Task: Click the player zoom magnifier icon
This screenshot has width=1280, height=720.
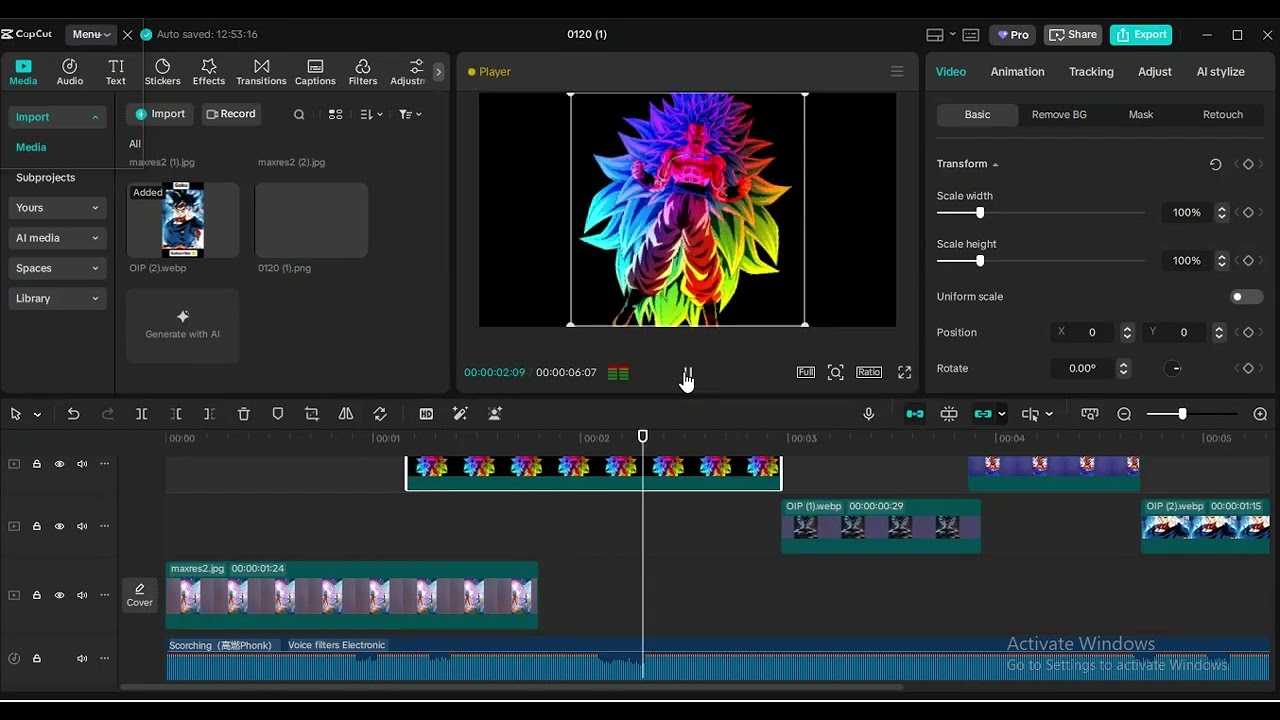Action: [x=835, y=372]
